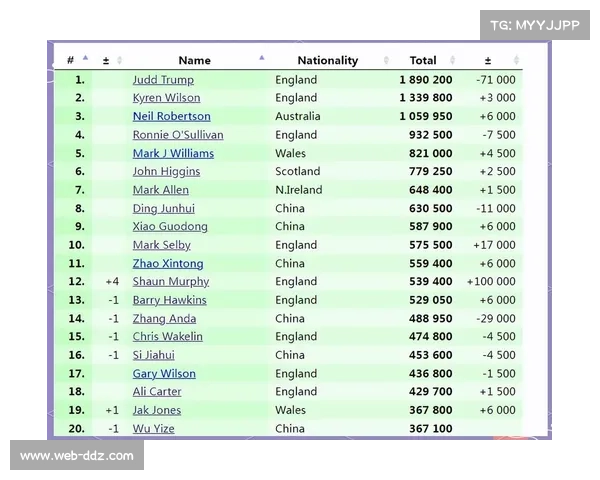Click sort arrows beside Name header
600x480 pixels.
[262, 60]
